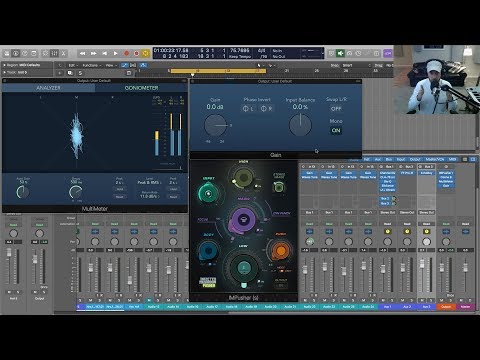480x360 pixels.
Task: Open the Functions menu in Tracks area
Action: tap(91, 65)
